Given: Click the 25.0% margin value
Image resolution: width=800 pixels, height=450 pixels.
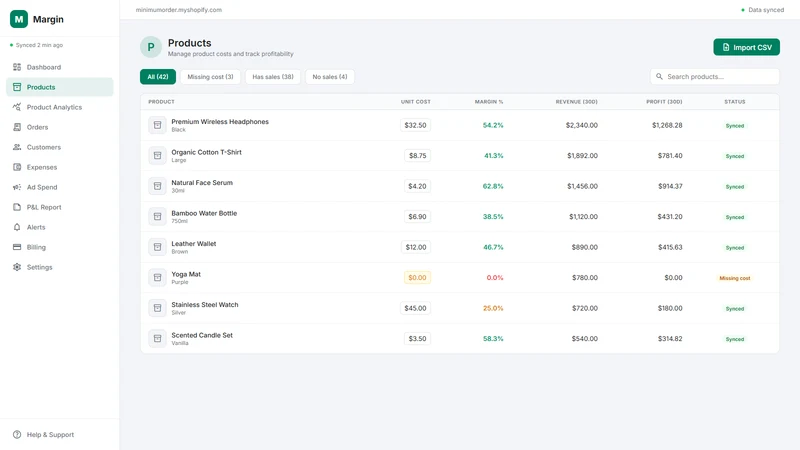Looking at the screenshot, I should point(493,308).
